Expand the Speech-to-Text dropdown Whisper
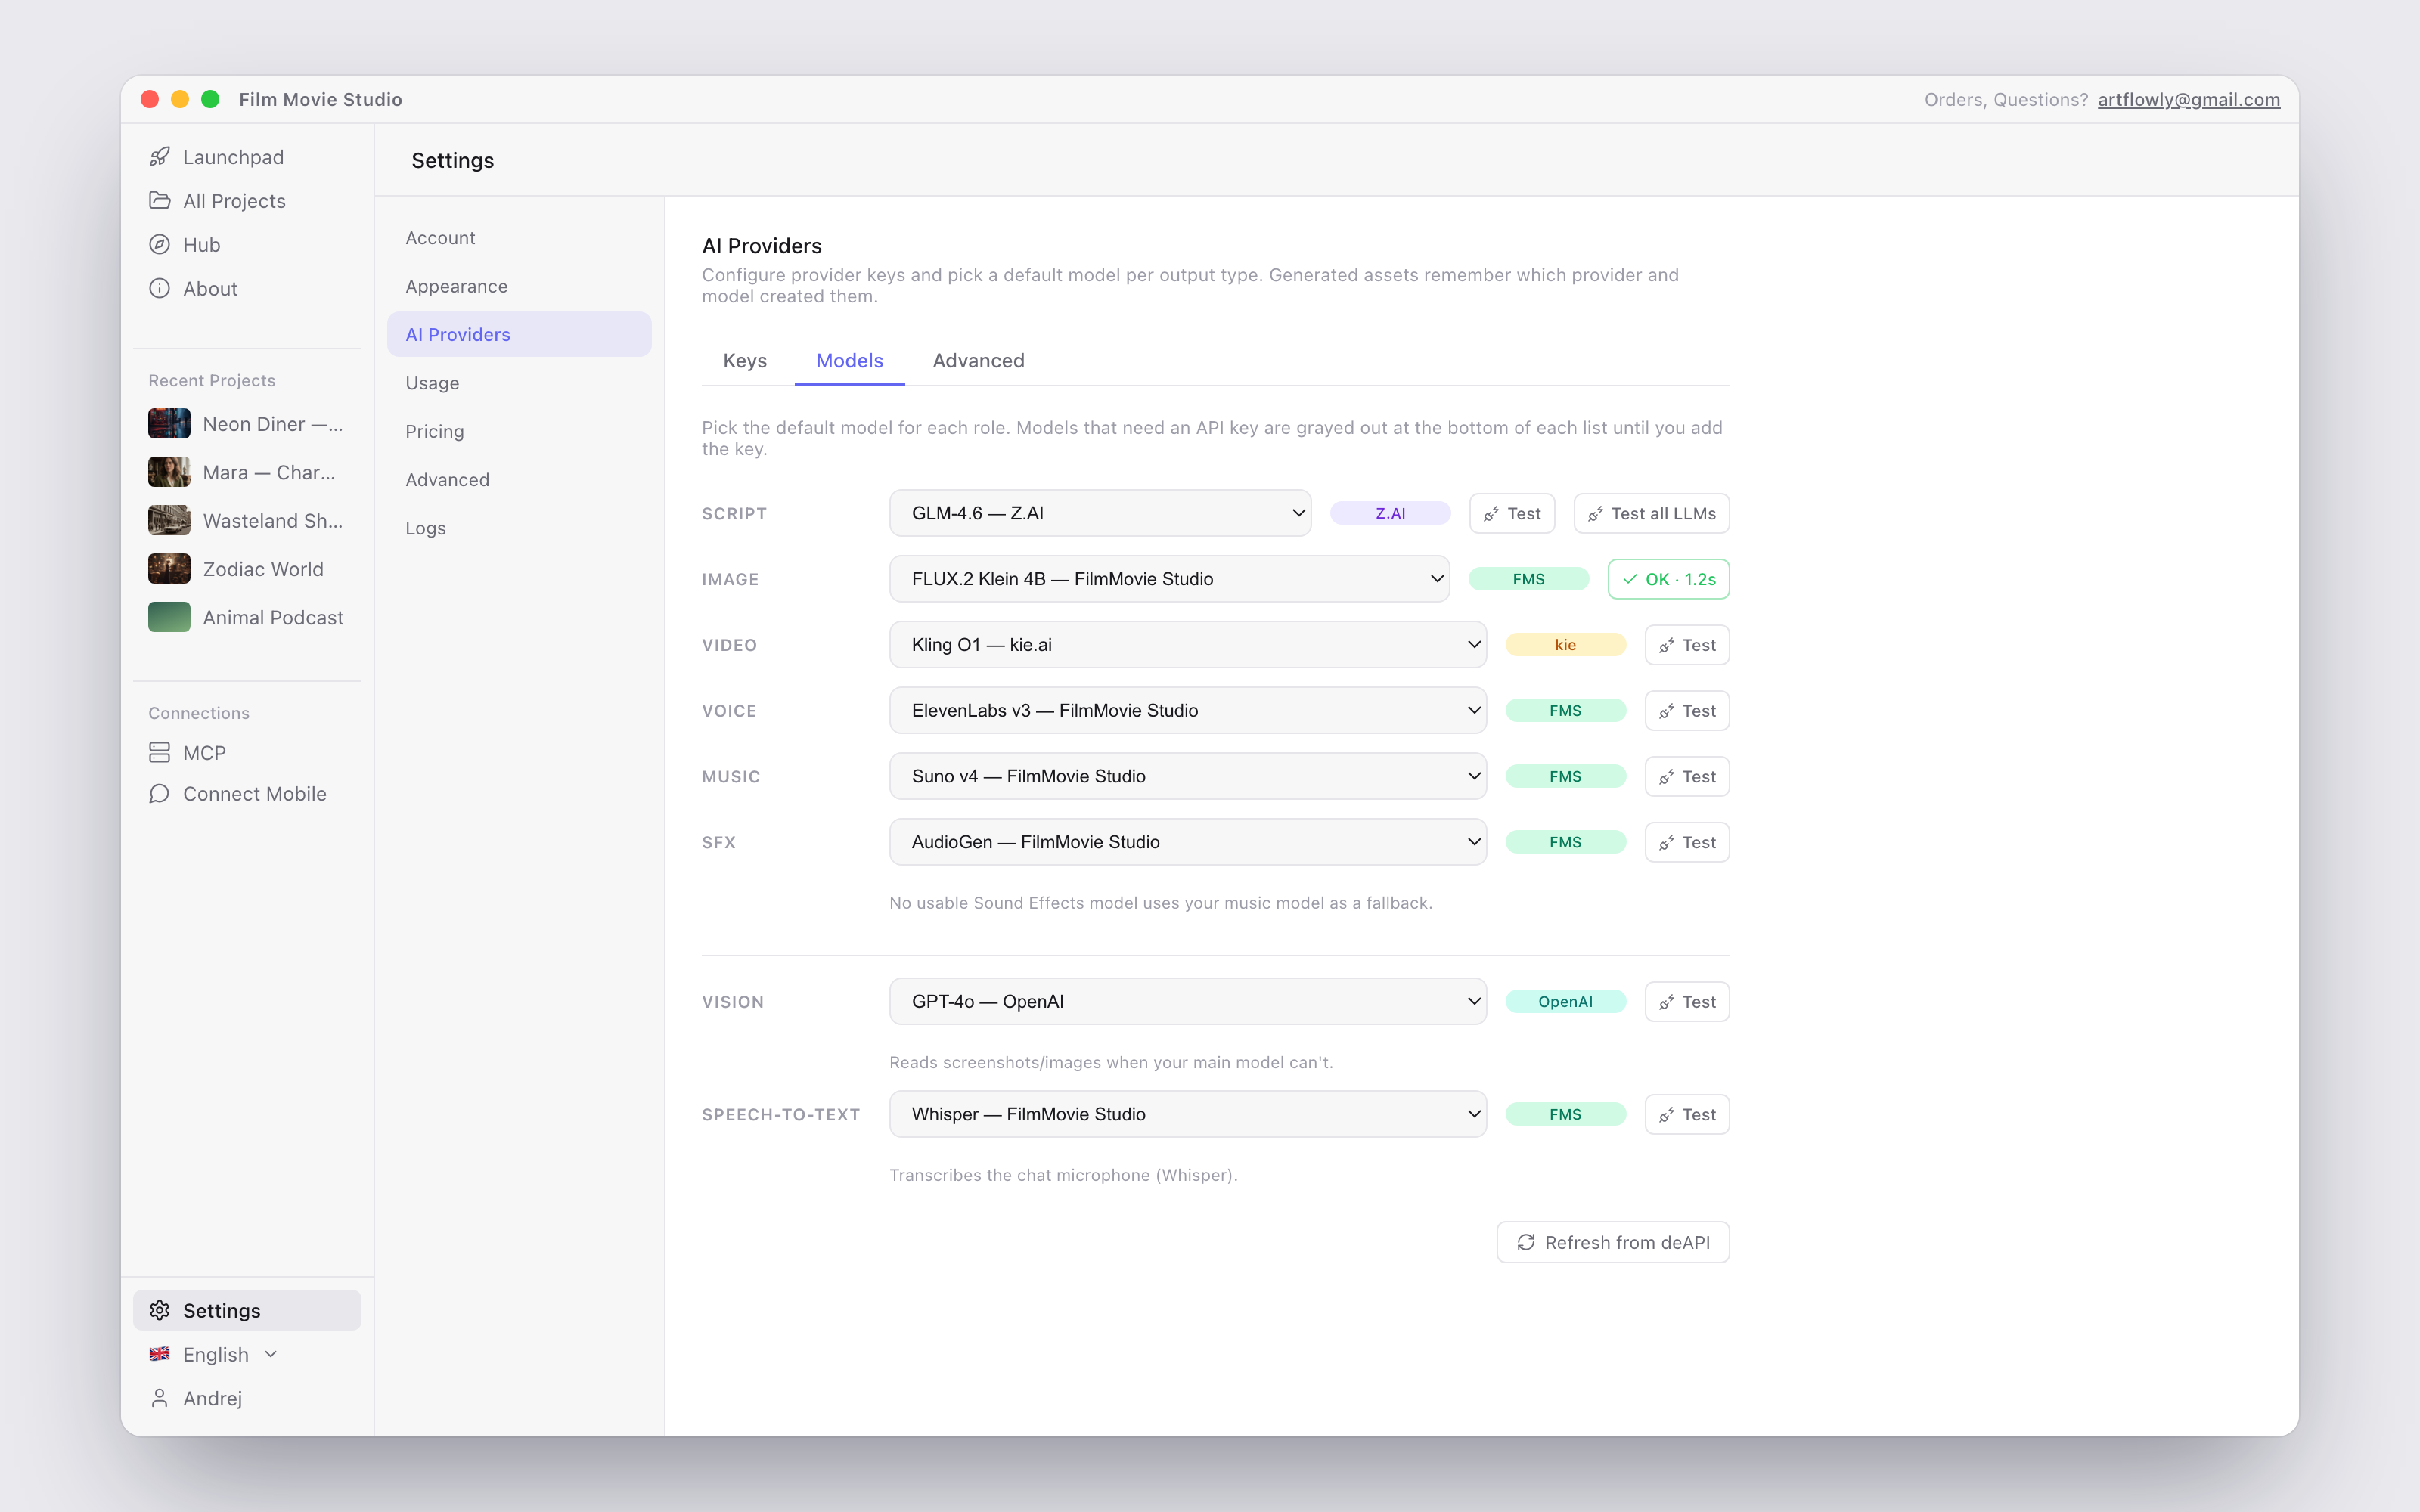This screenshot has height=1512, width=2420. coord(1187,1114)
